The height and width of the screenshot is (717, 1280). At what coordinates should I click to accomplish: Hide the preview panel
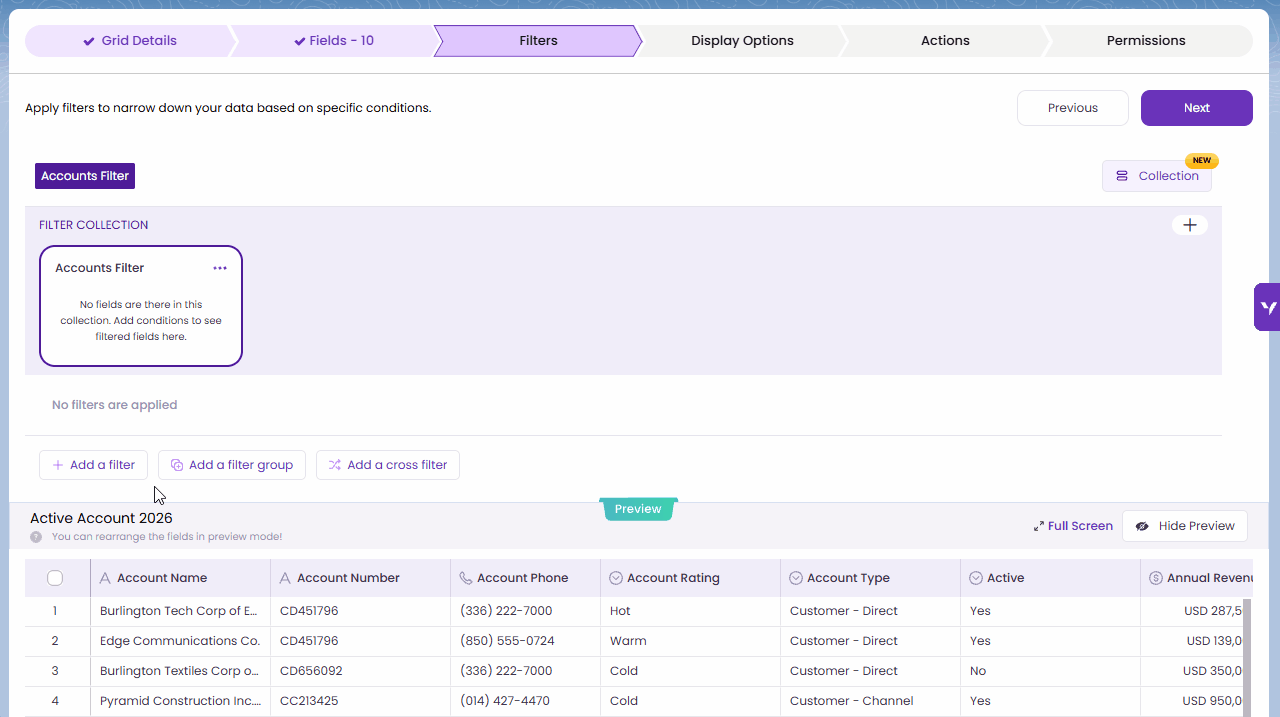click(x=1185, y=526)
